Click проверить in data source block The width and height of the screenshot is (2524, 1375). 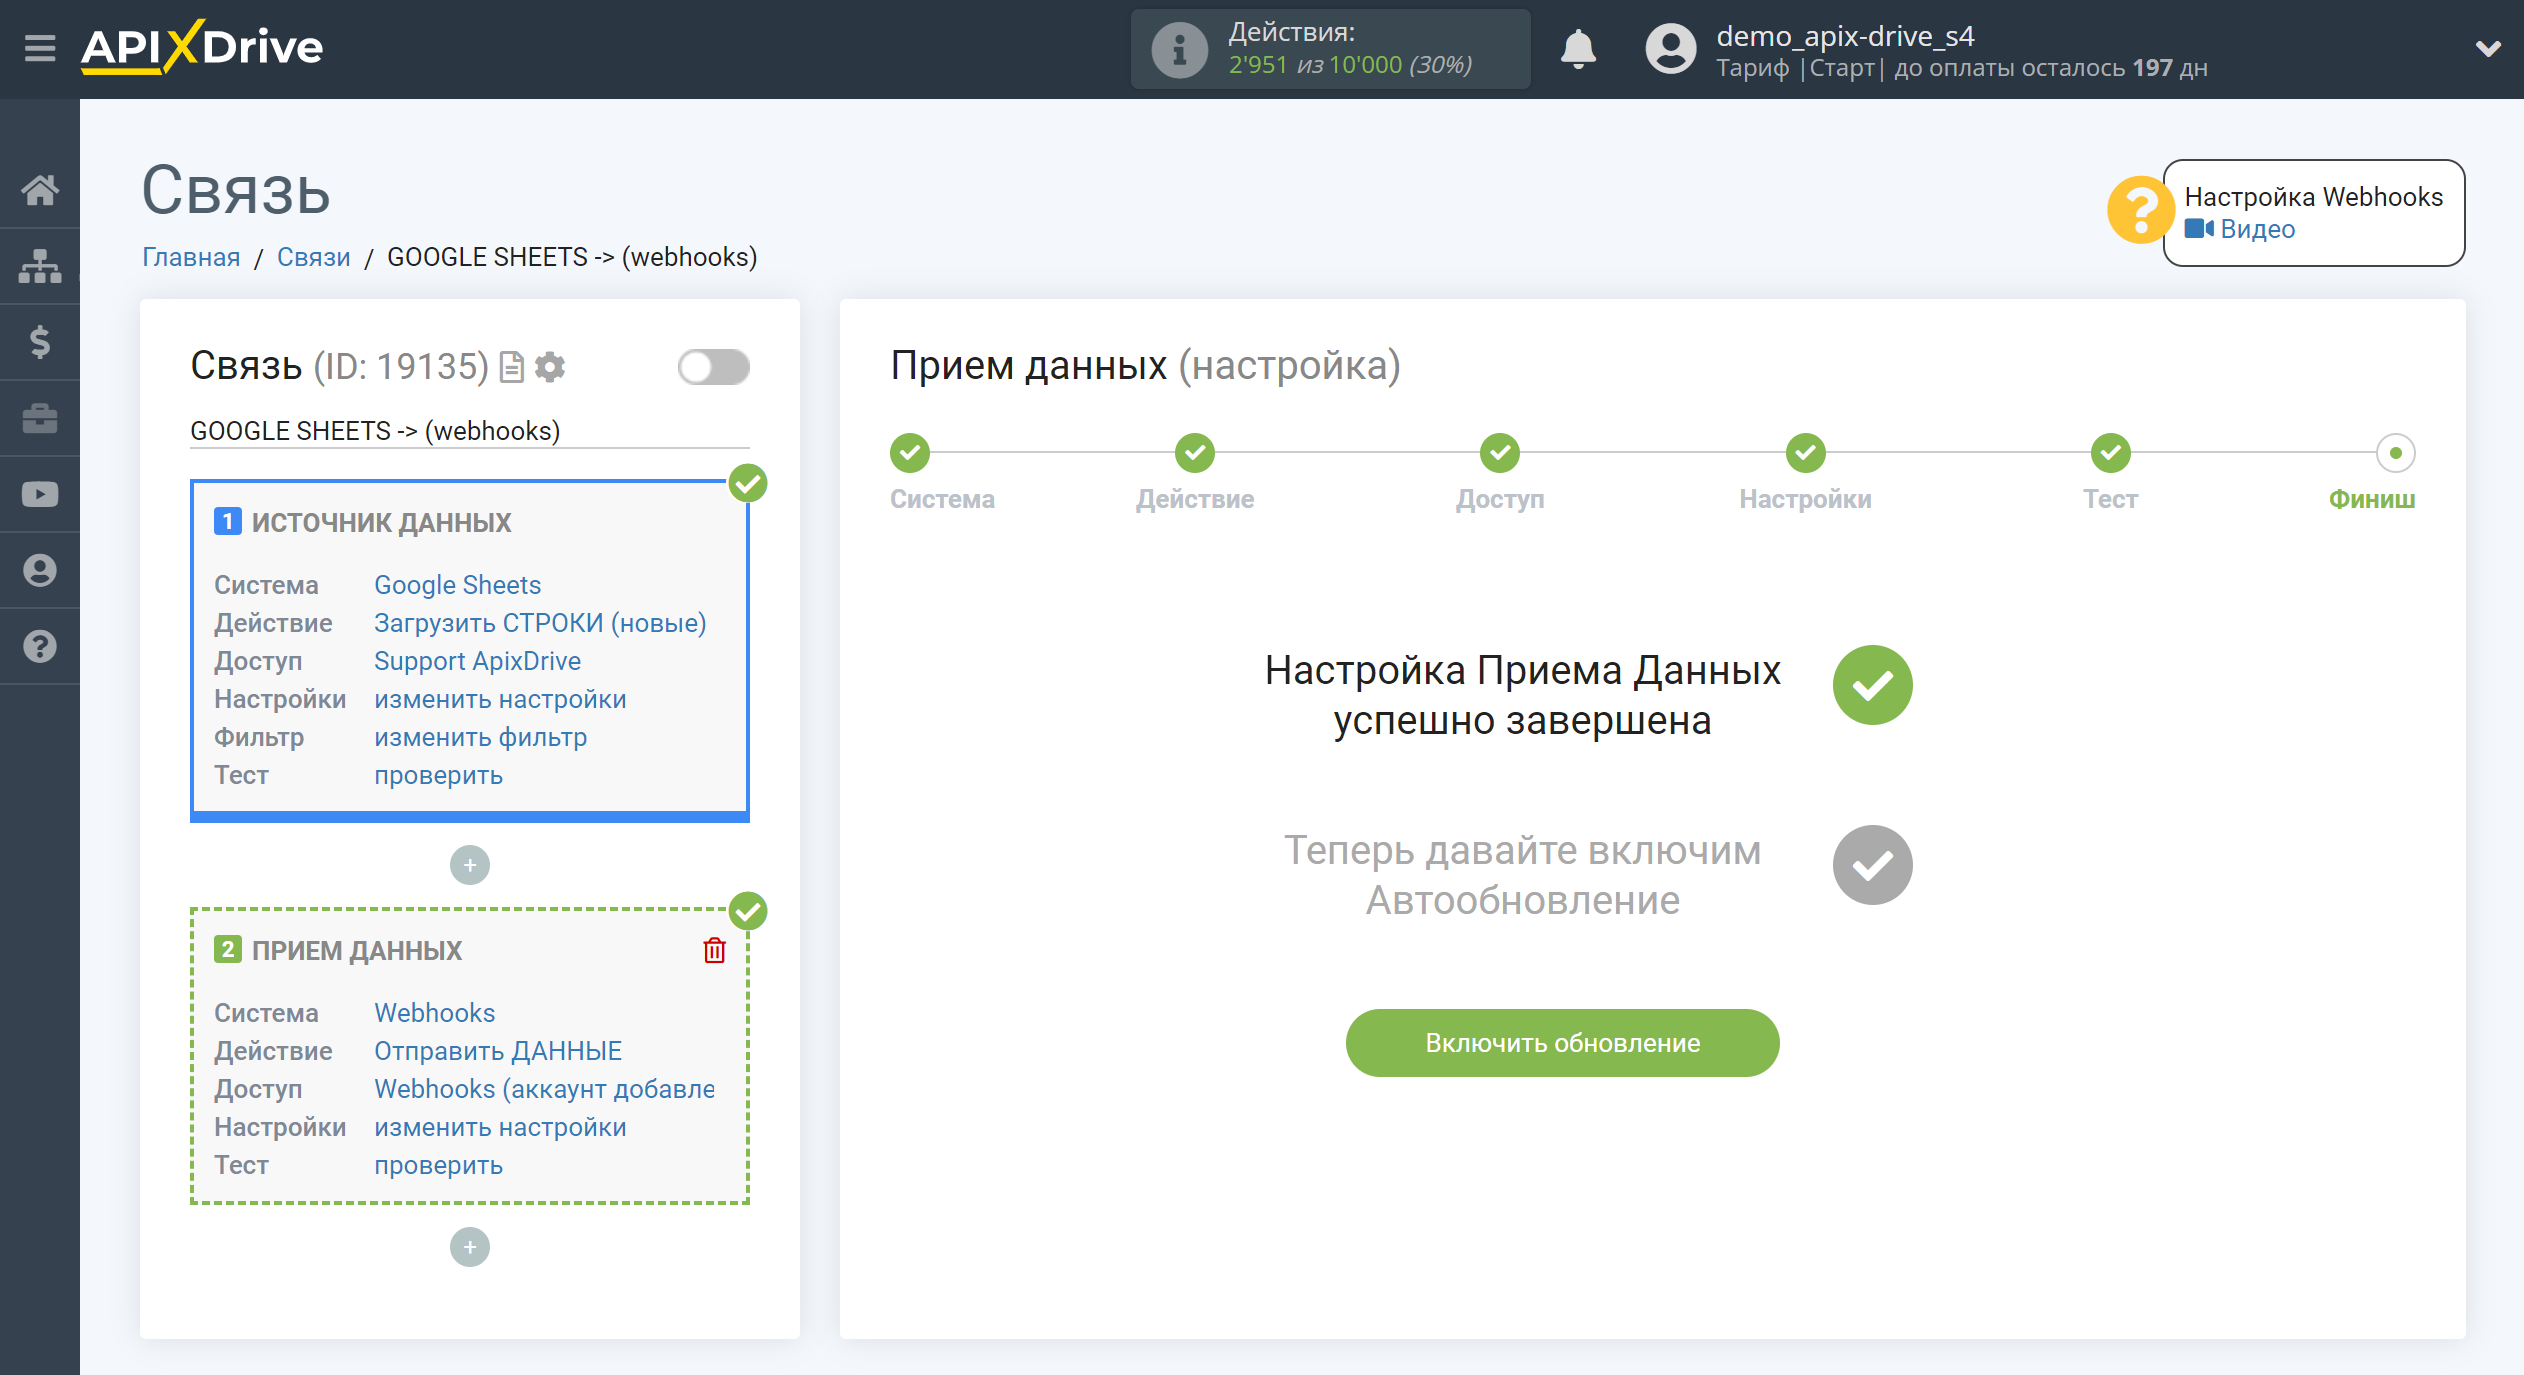(x=438, y=775)
